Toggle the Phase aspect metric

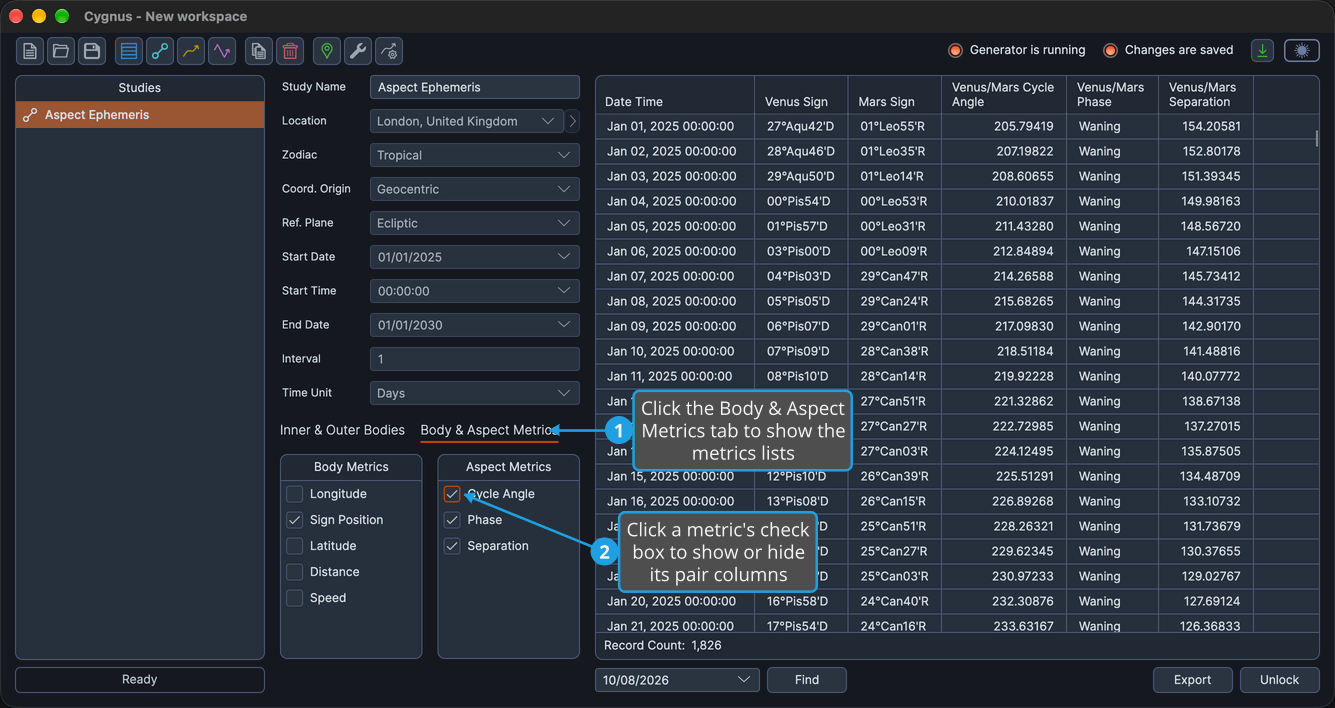coord(452,520)
